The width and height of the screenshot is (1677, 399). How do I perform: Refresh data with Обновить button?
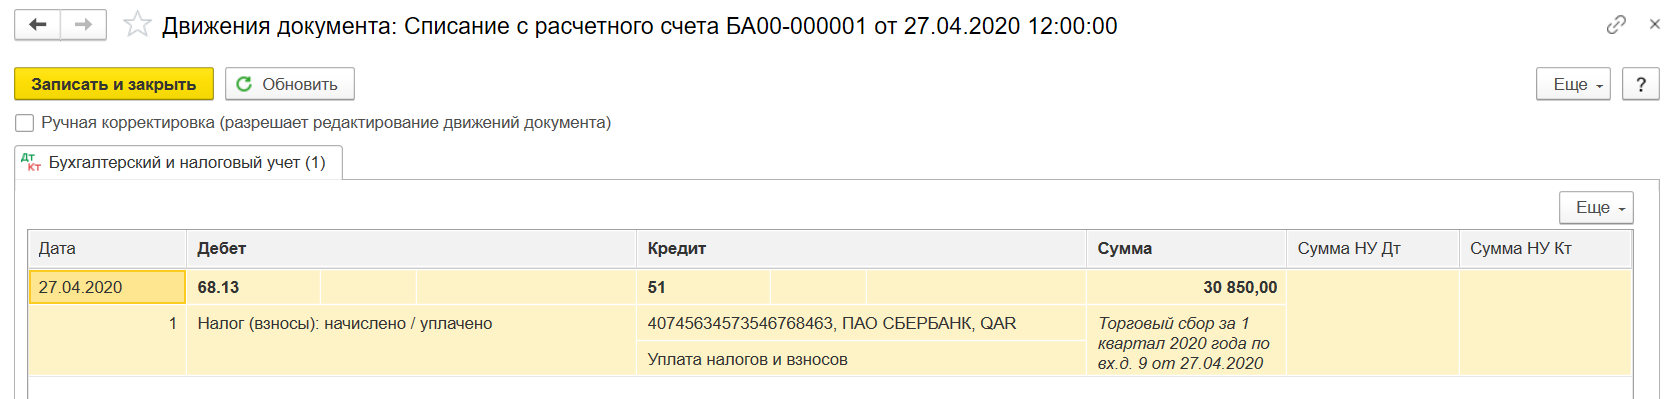[290, 84]
